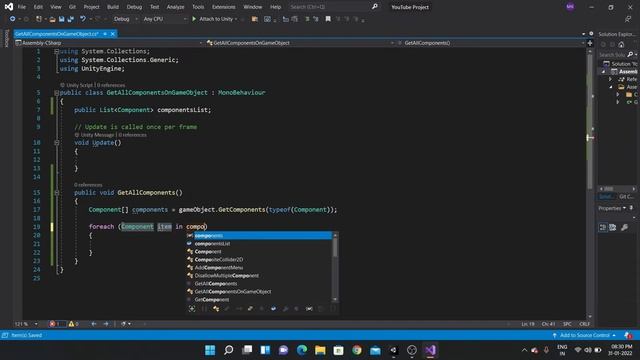Click the Solution Explorer Home icon
This screenshot has width=640, height=360.
coord(621,44)
